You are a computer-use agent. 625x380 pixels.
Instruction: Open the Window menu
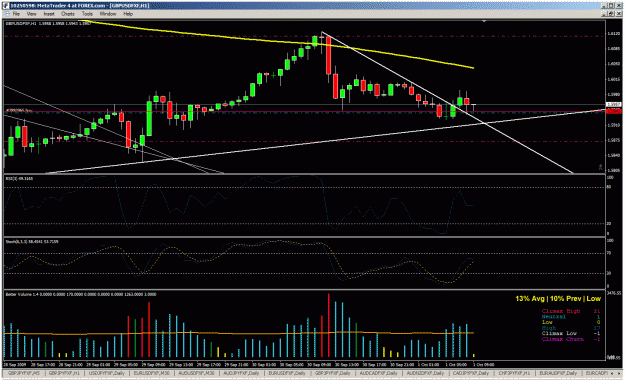point(108,14)
